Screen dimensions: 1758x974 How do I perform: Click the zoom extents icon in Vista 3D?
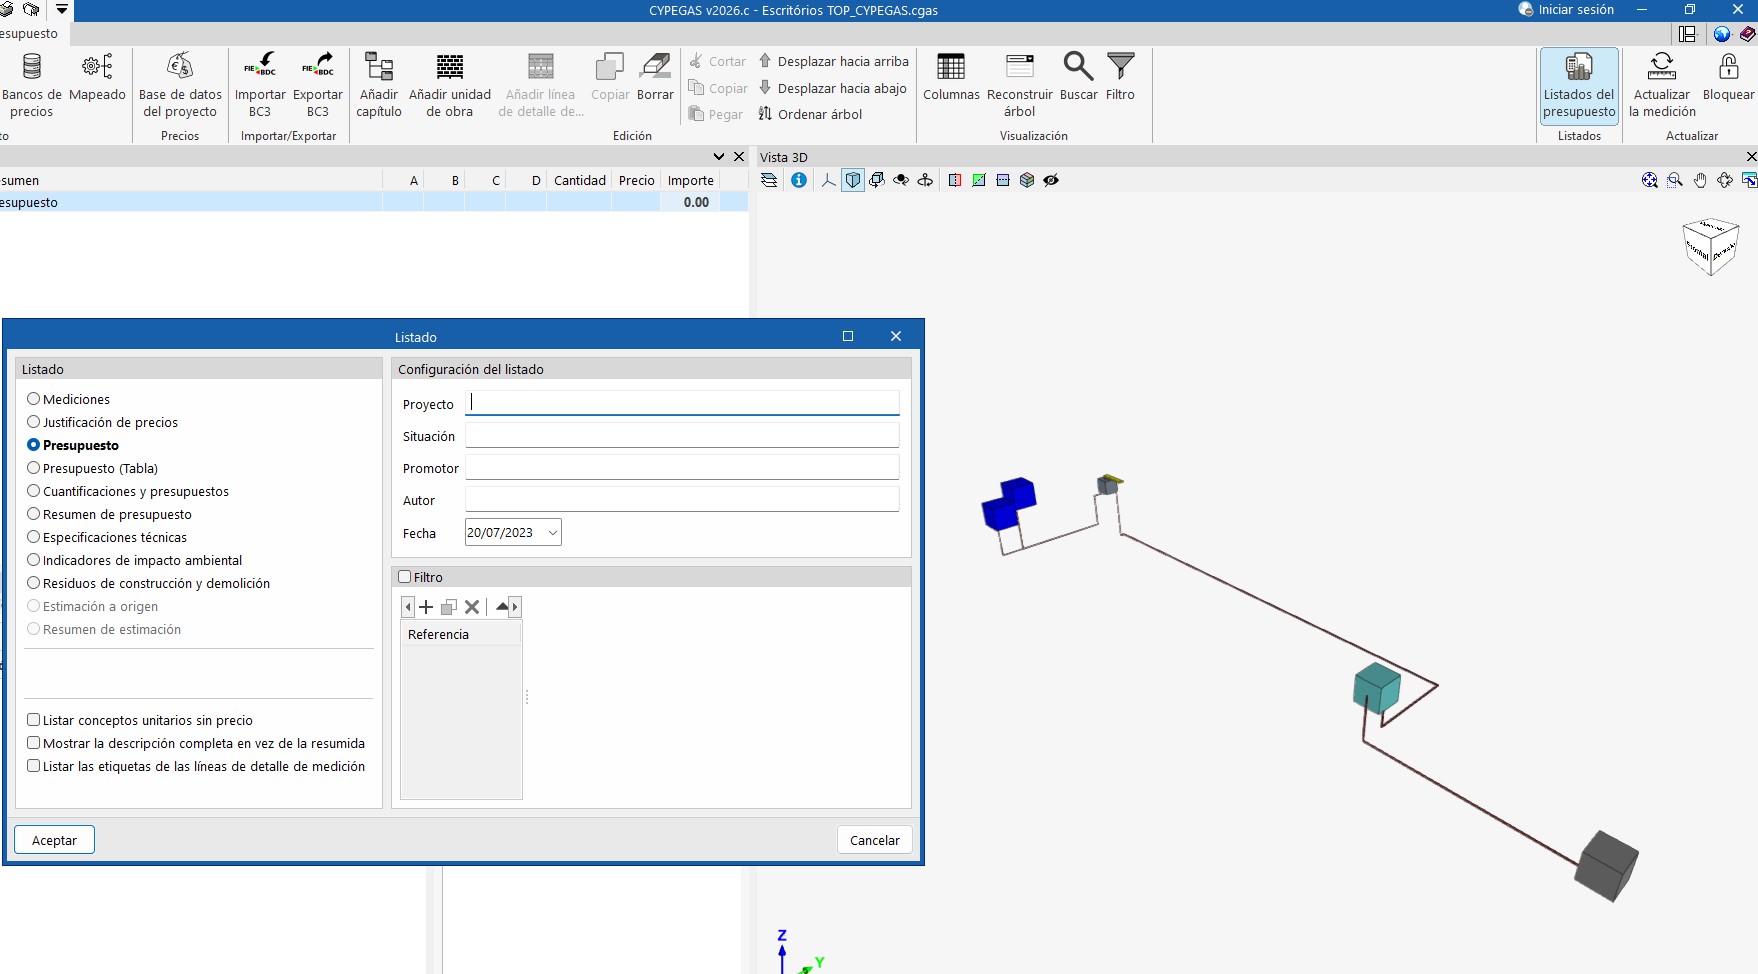click(1650, 180)
